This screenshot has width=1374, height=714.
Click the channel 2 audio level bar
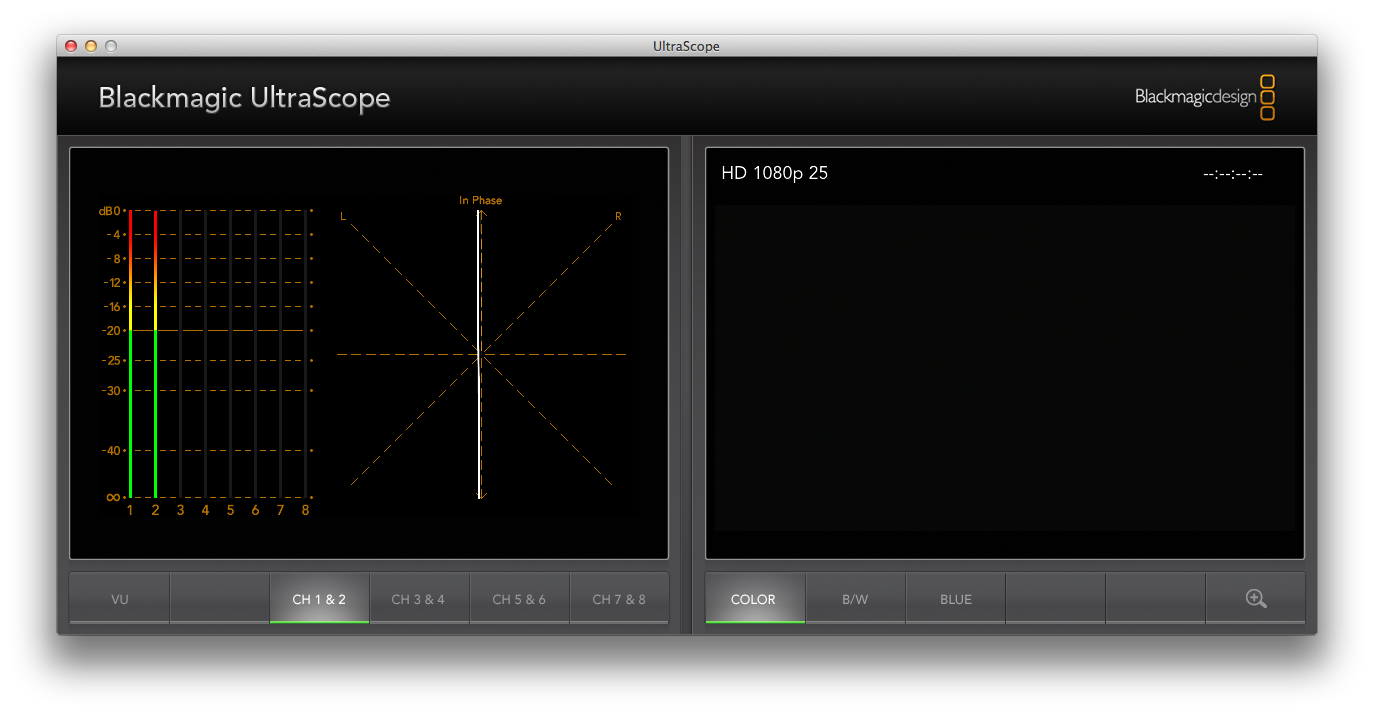coord(155,354)
